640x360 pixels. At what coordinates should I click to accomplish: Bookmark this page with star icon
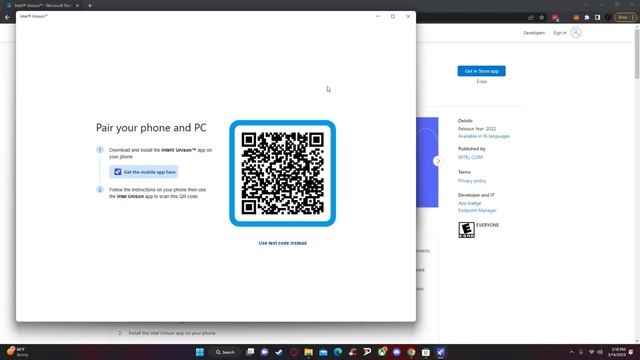(x=542, y=18)
